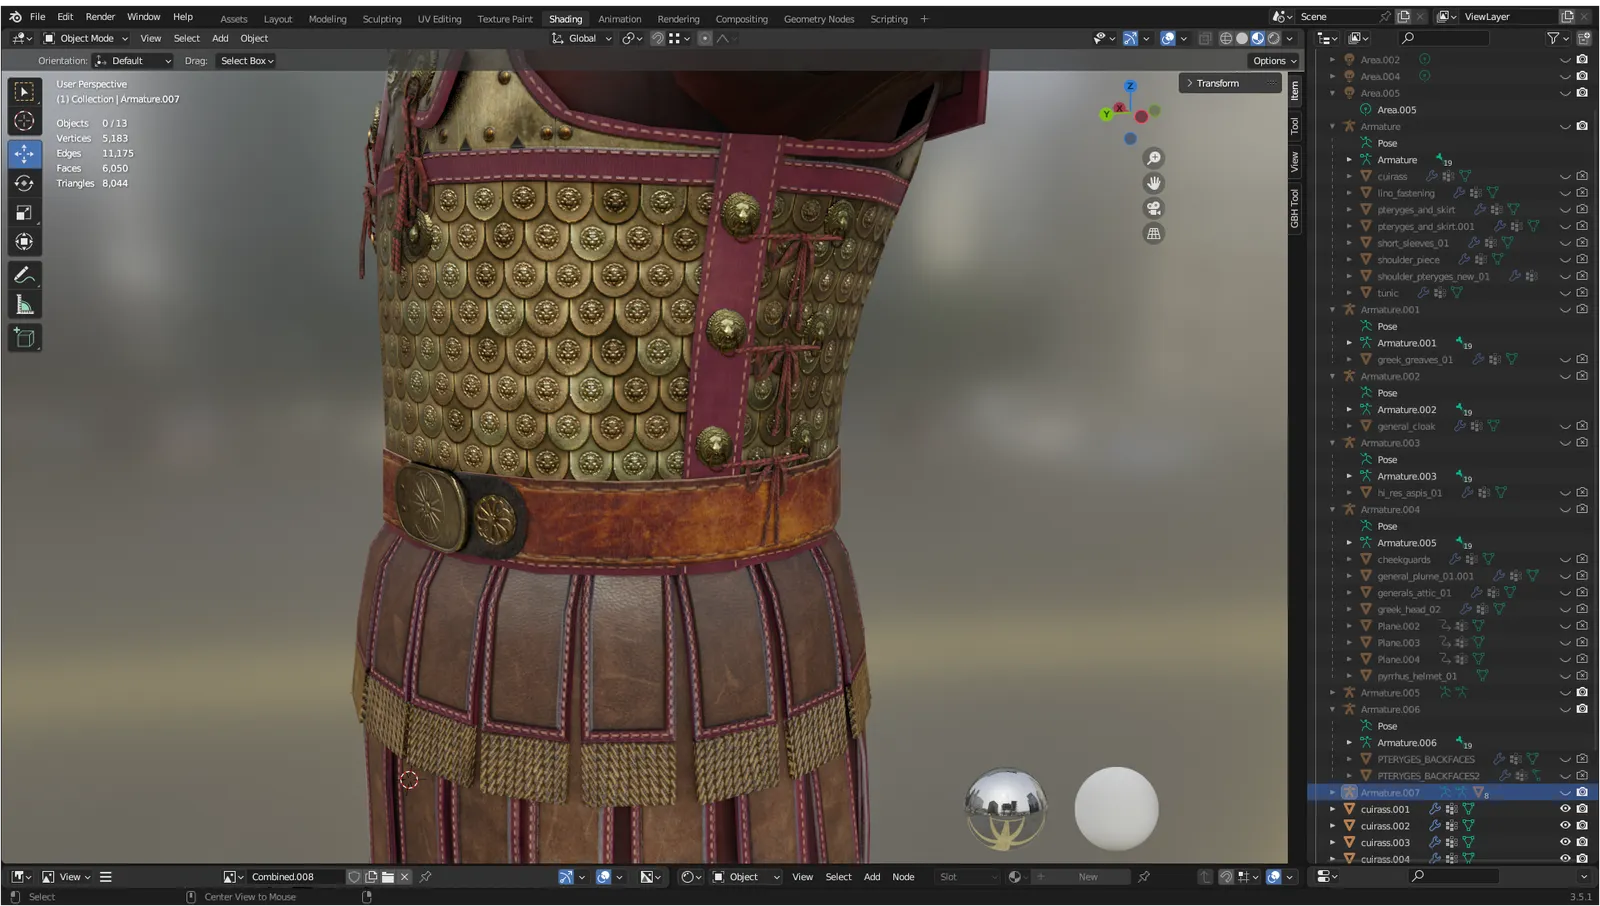
Task: Open the Item sidebar tab
Action: [x=1295, y=91]
